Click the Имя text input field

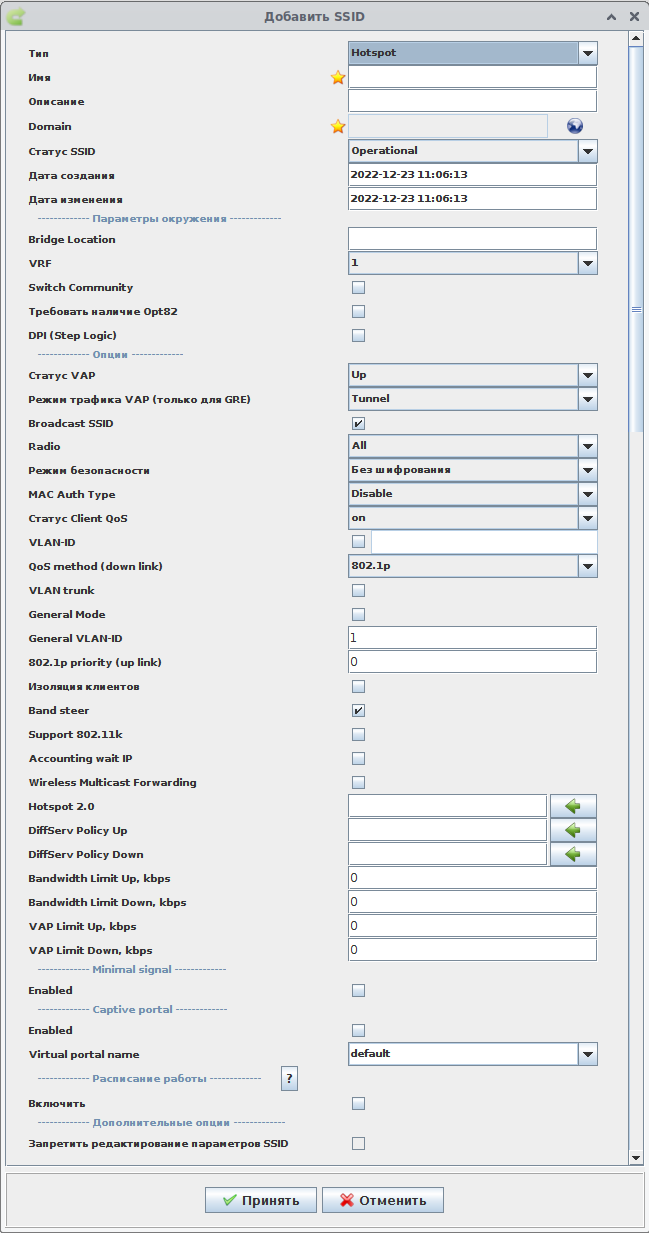click(x=472, y=77)
